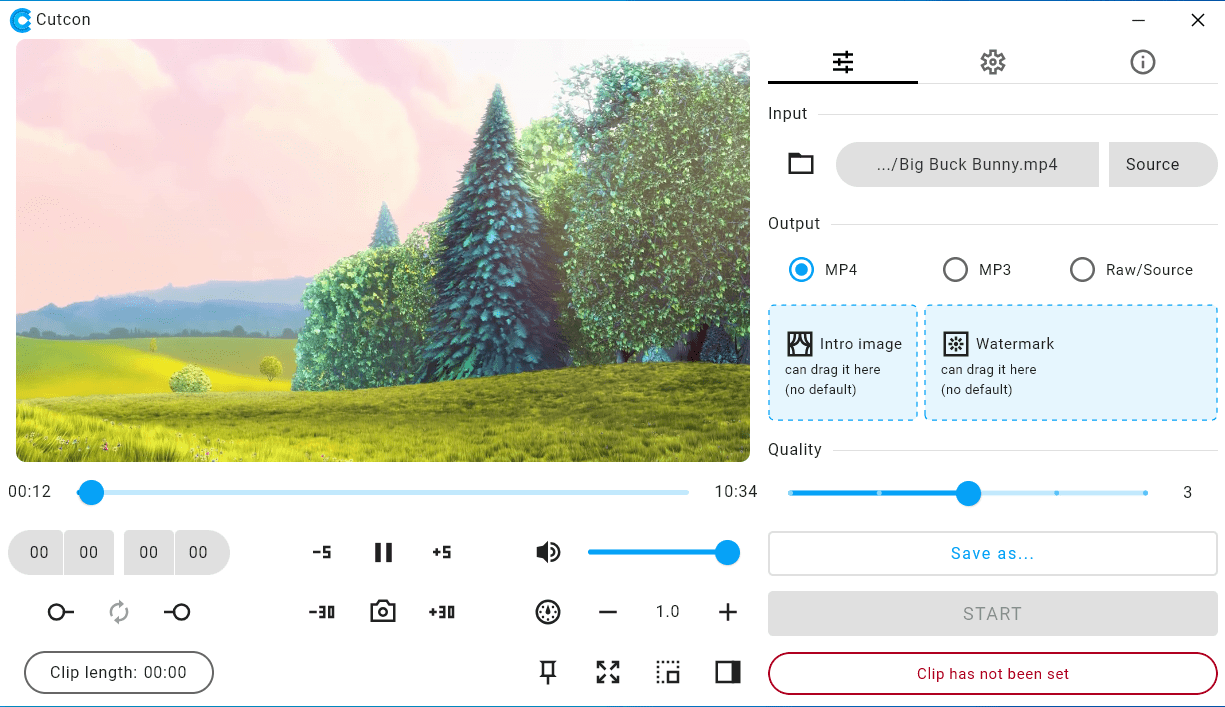Click the current time 00:12 label

[x=30, y=492]
